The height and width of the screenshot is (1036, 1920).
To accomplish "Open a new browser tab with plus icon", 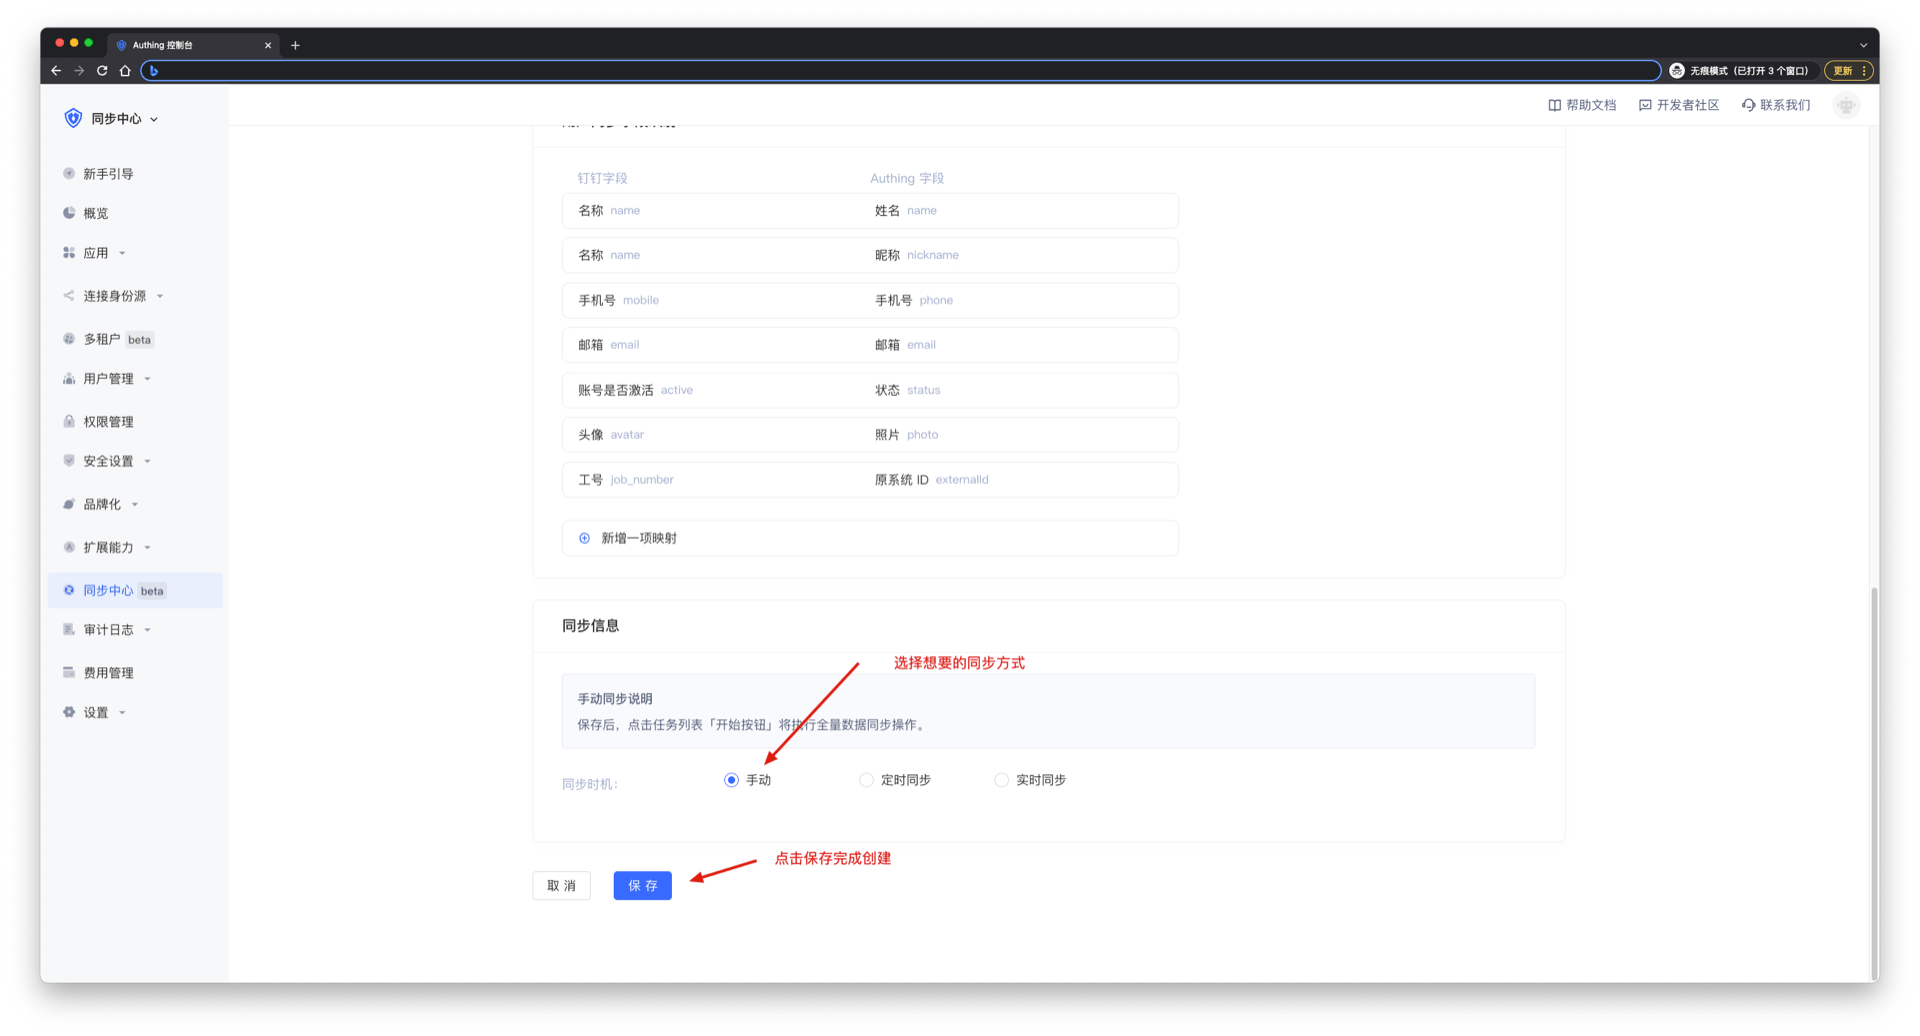I will tap(295, 45).
